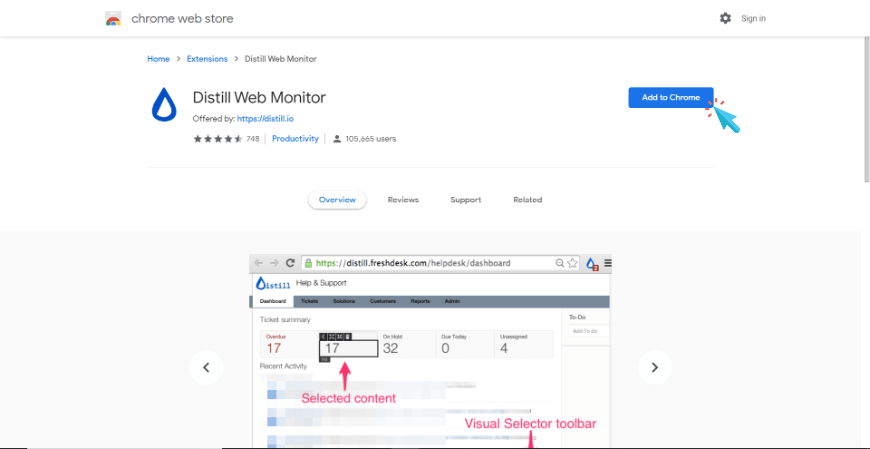Select the Overview tab
Viewport: 870px width, 449px height.
coord(337,200)
